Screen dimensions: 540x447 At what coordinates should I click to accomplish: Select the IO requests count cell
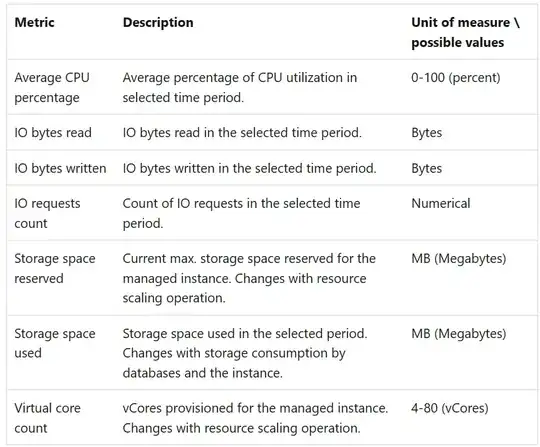pyautogui.click(x=48, y=213)
